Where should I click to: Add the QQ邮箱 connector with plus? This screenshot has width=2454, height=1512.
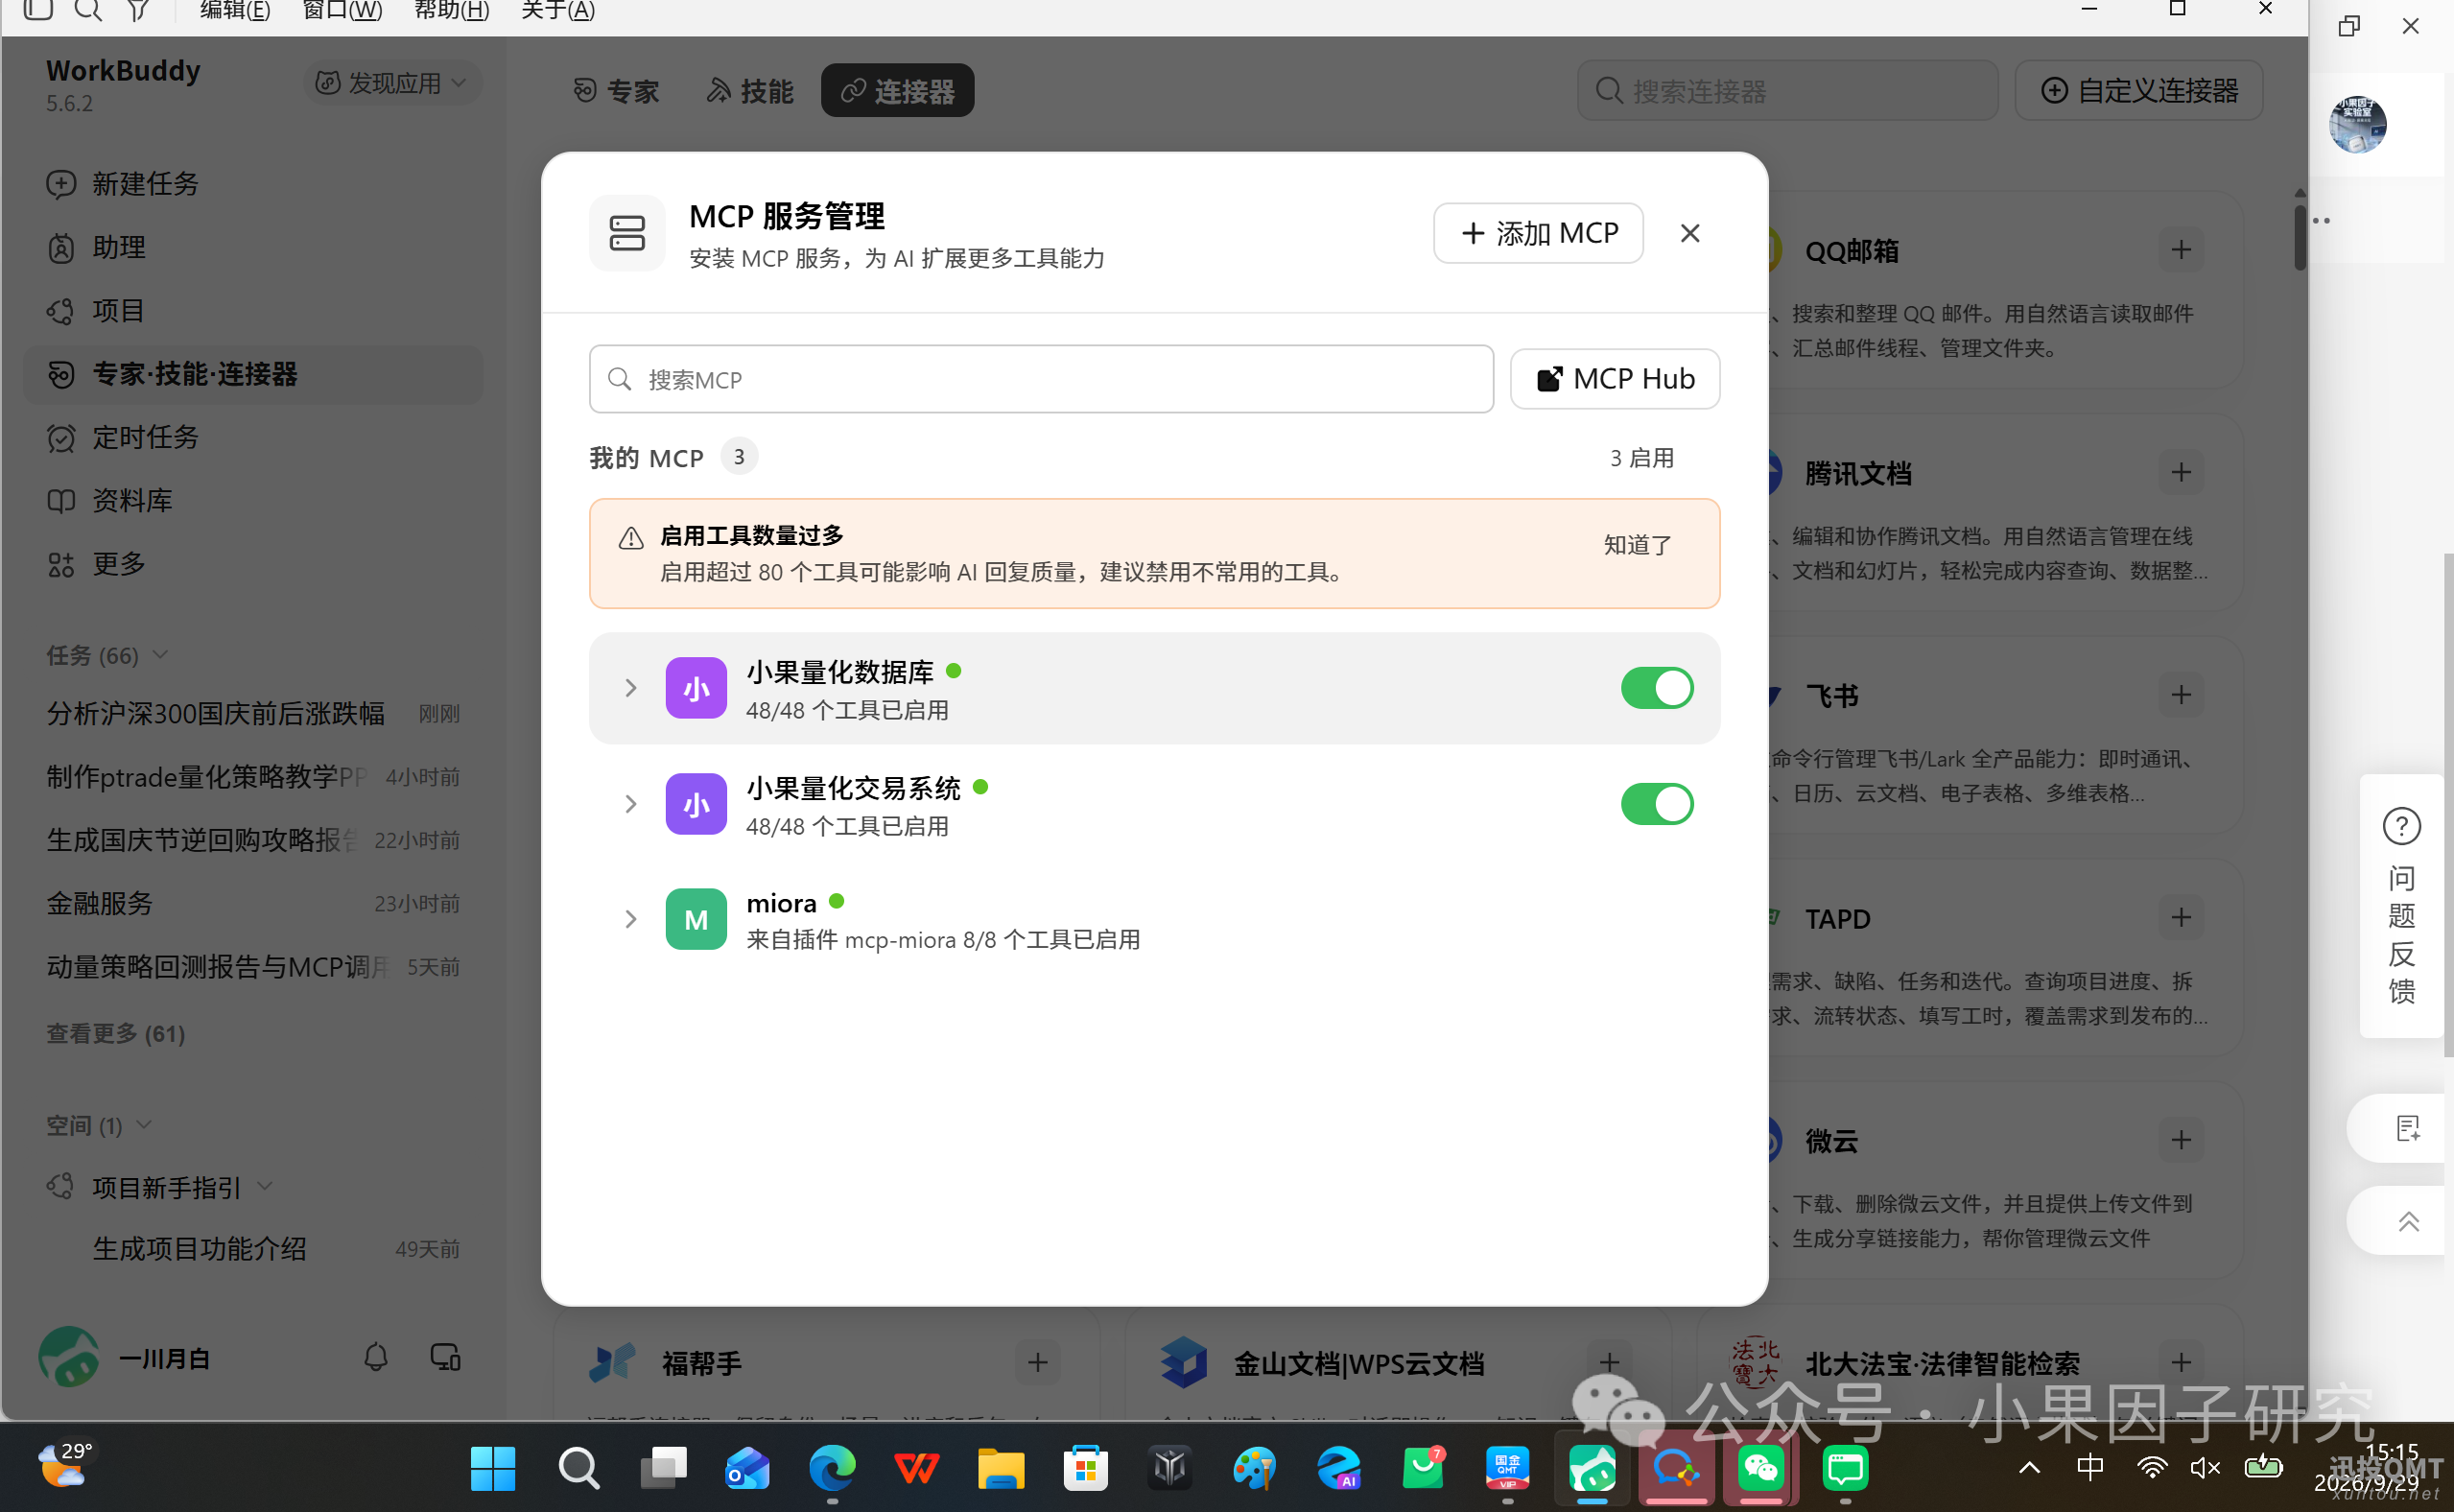pos(2181,250)
